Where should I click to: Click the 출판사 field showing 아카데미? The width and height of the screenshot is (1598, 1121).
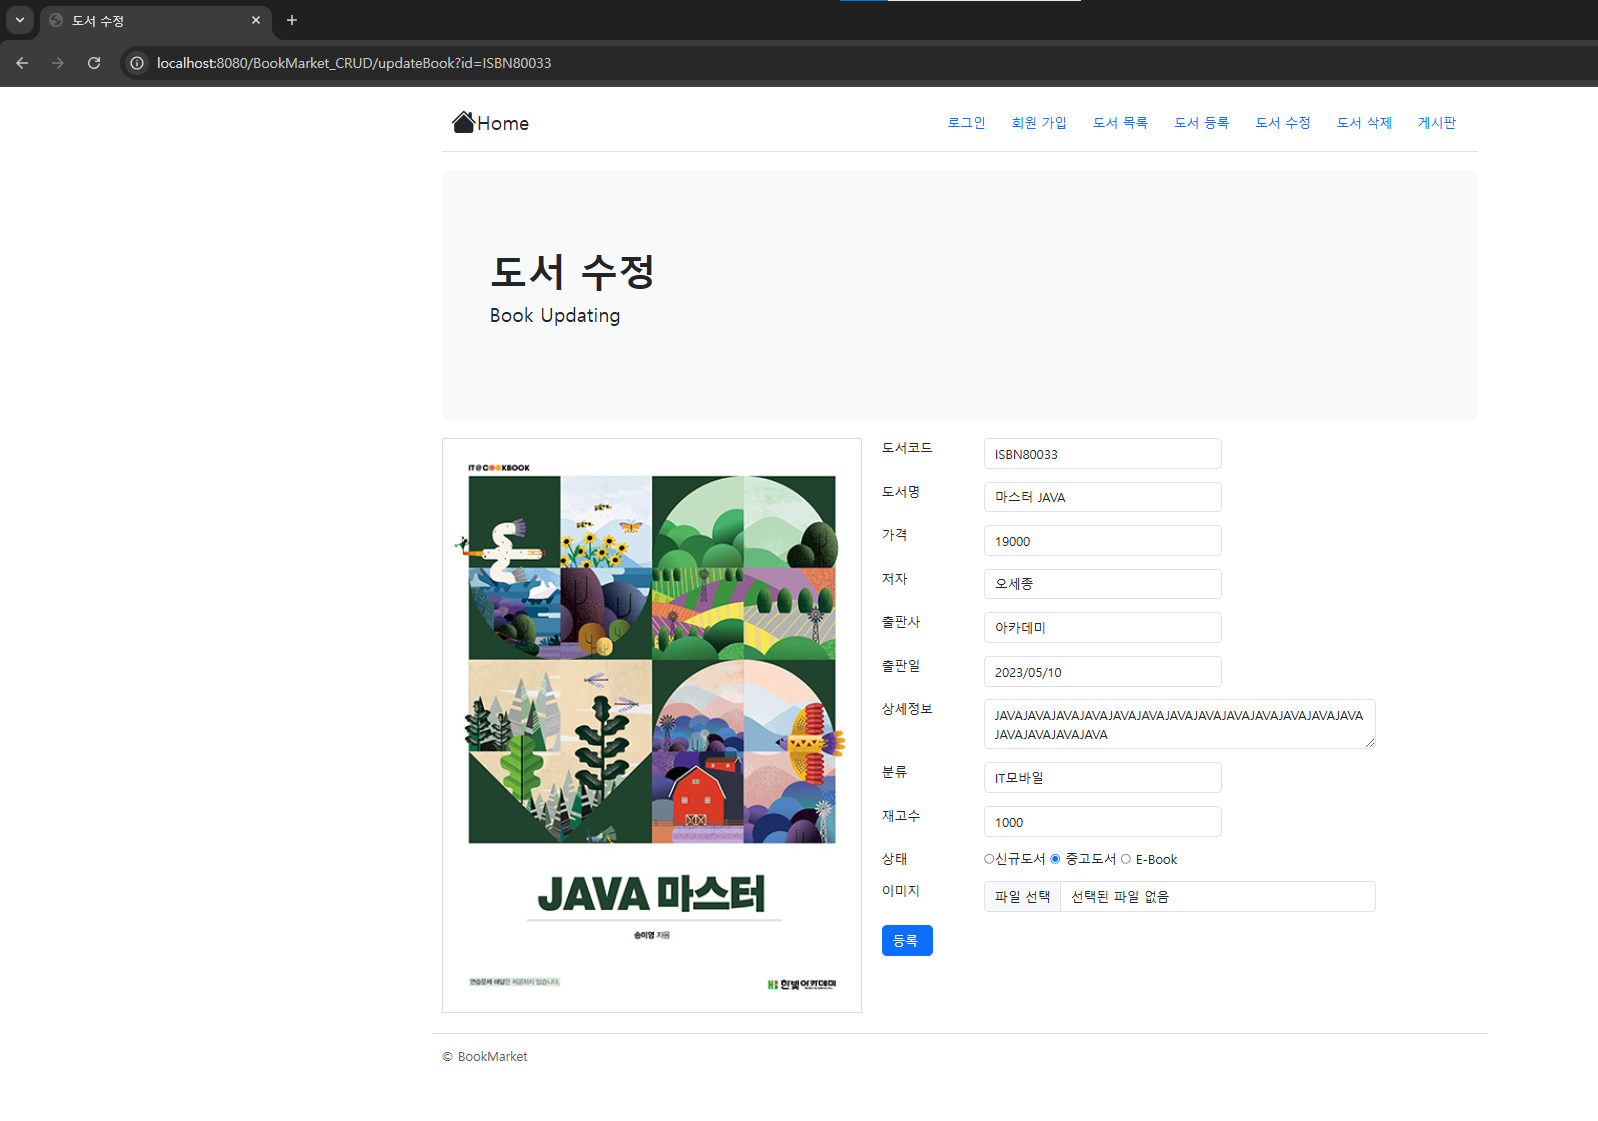click(x=1102, y=628)
